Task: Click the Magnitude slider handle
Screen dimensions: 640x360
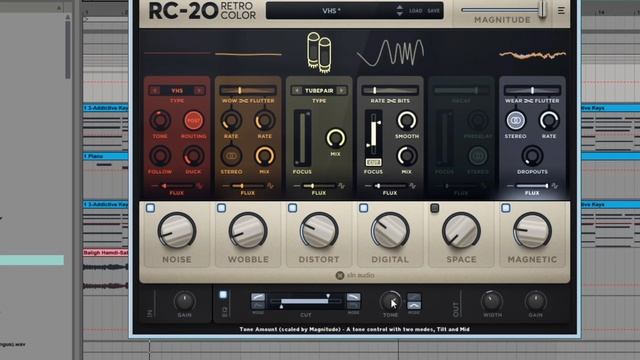Action: point(542,9)
